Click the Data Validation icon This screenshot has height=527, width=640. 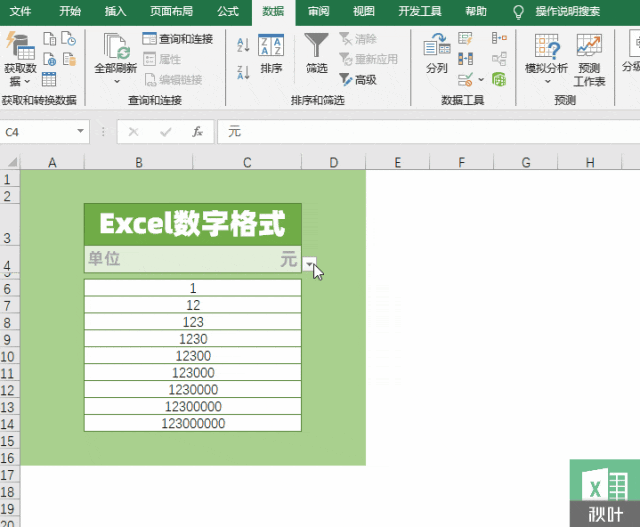coord(465,80)
